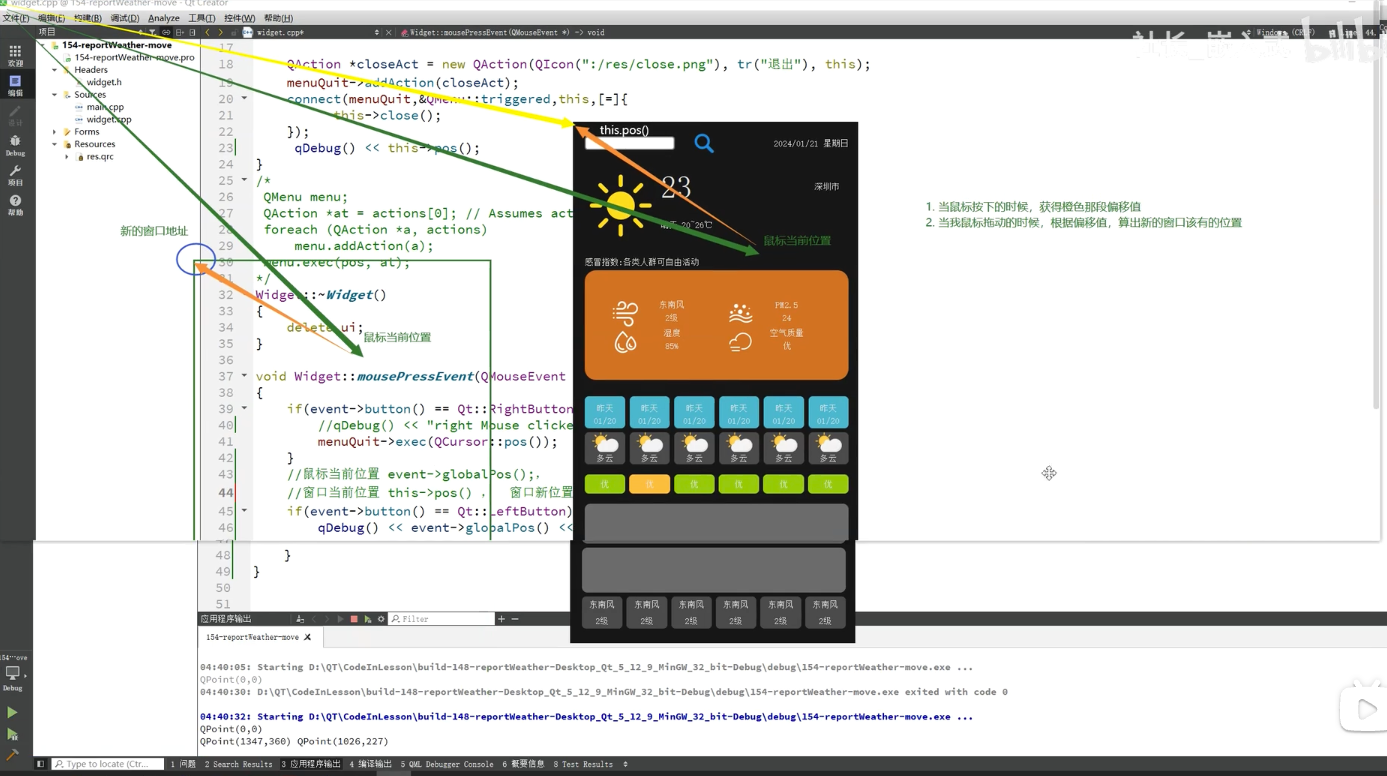Click the filter icon in project panel
This screenshot has height=776, width=1387.
click(152, 32)
